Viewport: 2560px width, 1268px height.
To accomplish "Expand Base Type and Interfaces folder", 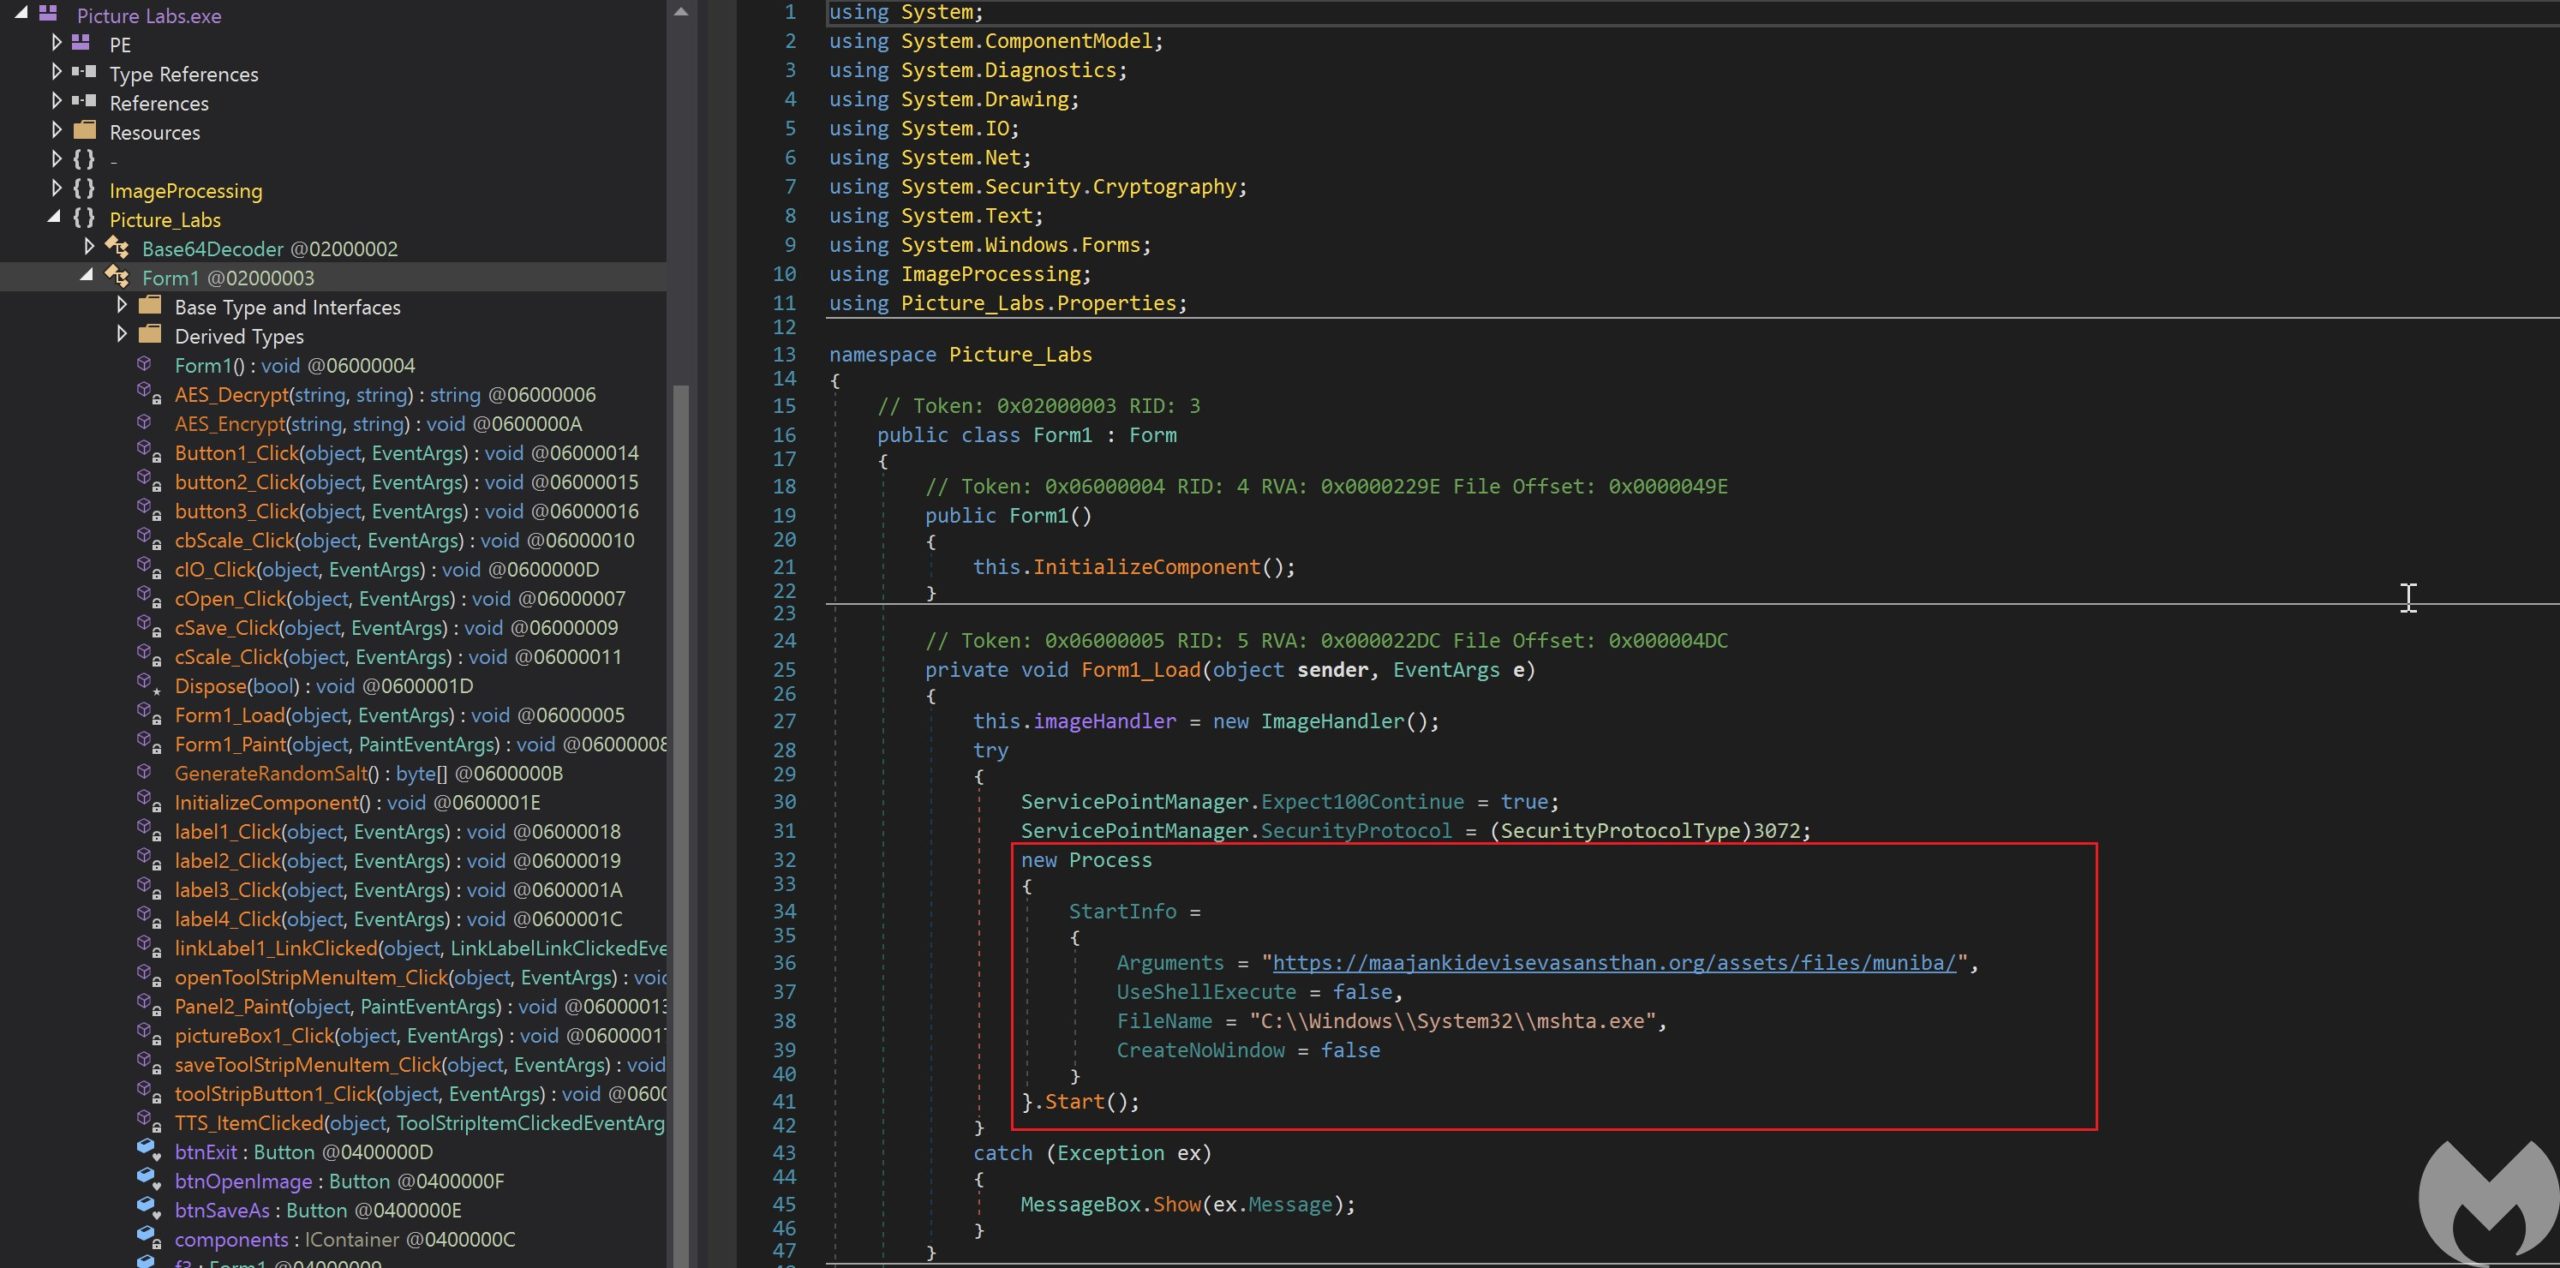I will [x=122, y=304].
